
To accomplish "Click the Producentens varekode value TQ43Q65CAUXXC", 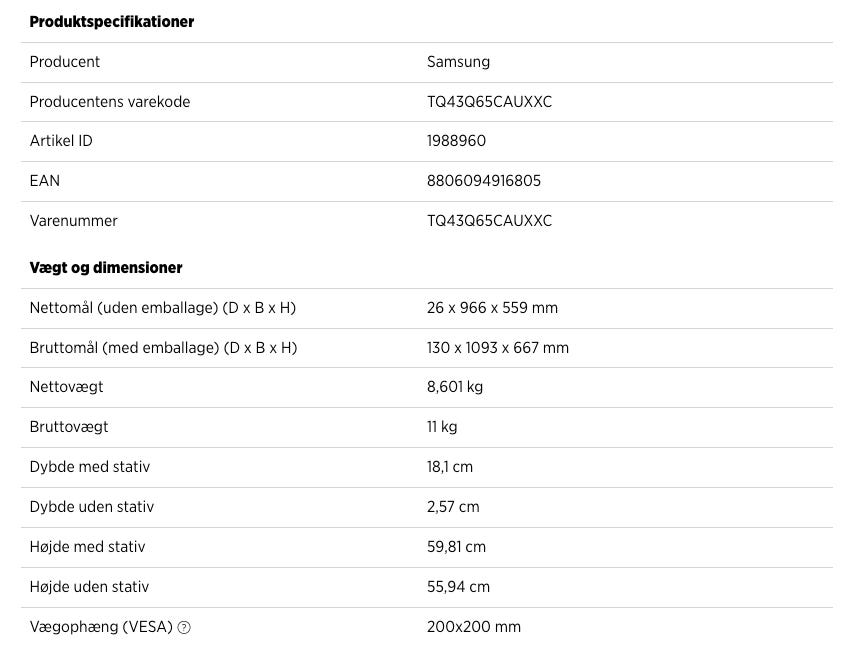I will [489, 102].
